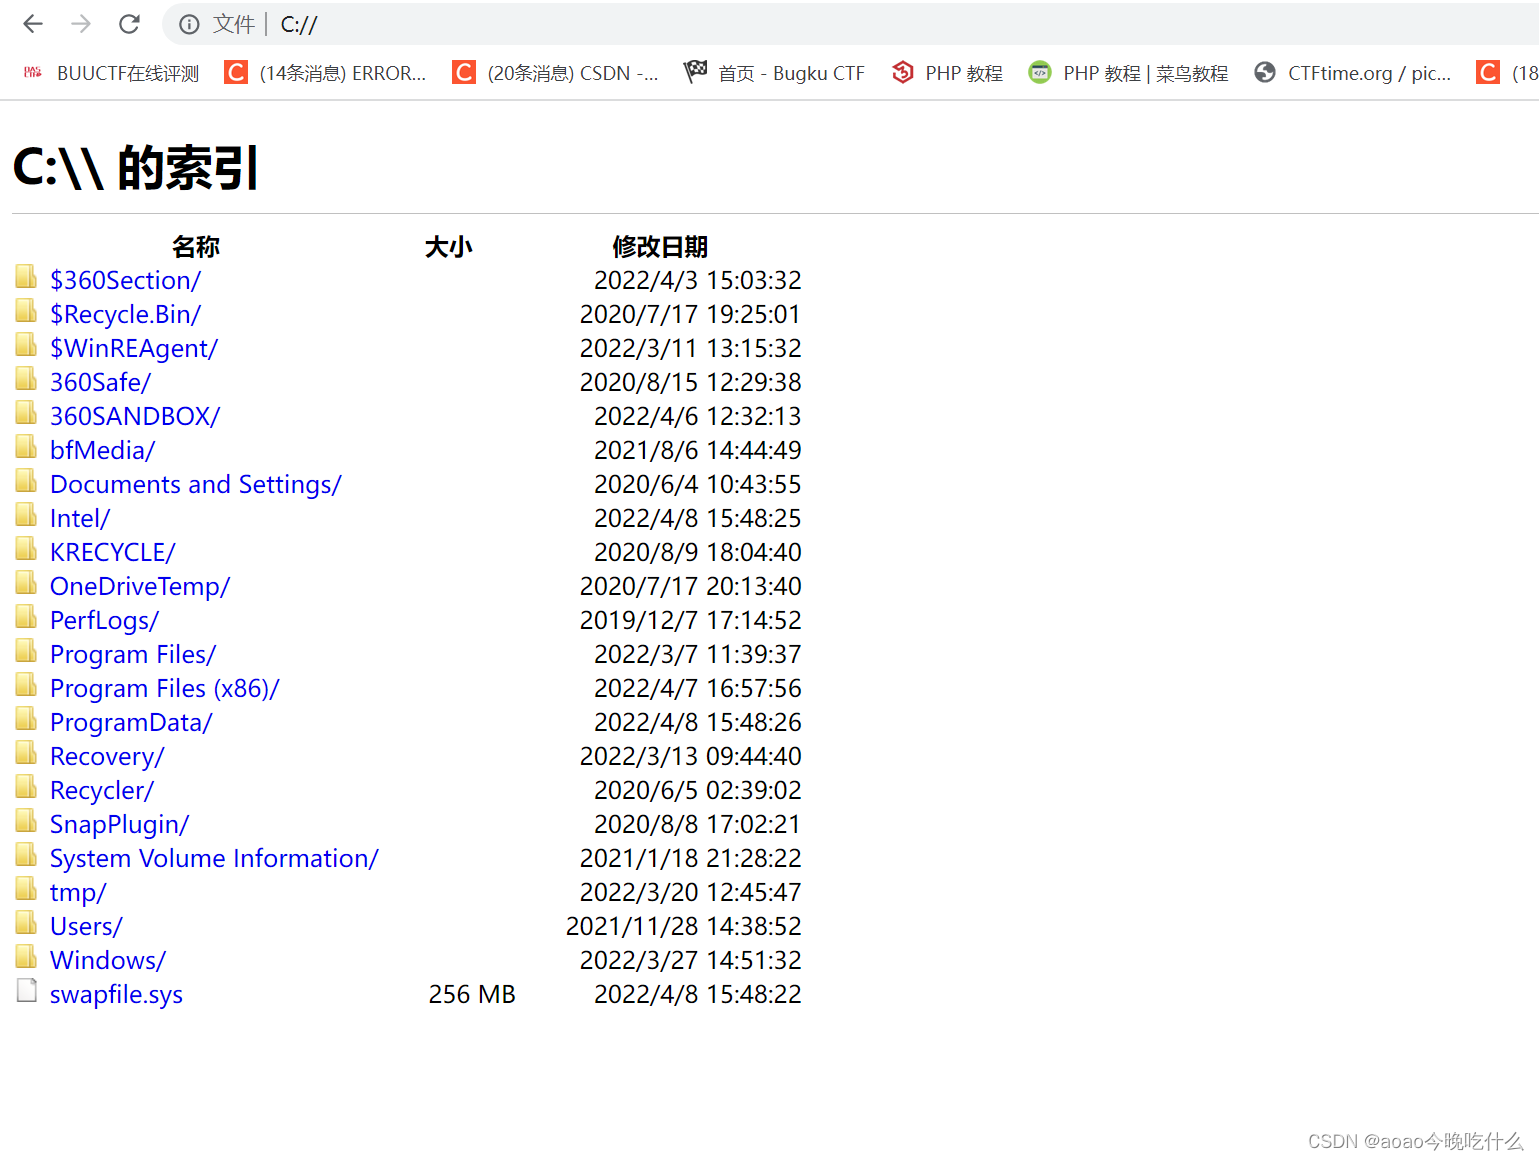This screenshot has height=1160, width=1539.
Task: Click the browser forward arrow
Action: click(x=81, y=24)
